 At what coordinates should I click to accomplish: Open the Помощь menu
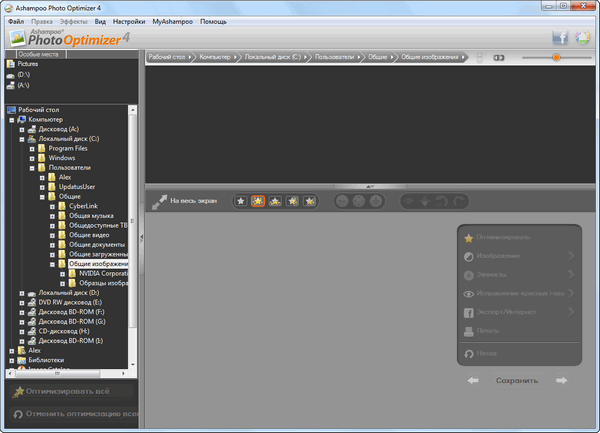[x=213, y=22]
